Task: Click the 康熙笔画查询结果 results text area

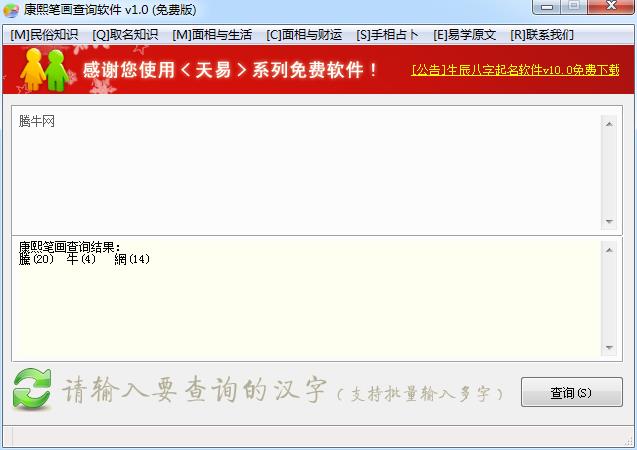Action: tap(306, 299)
